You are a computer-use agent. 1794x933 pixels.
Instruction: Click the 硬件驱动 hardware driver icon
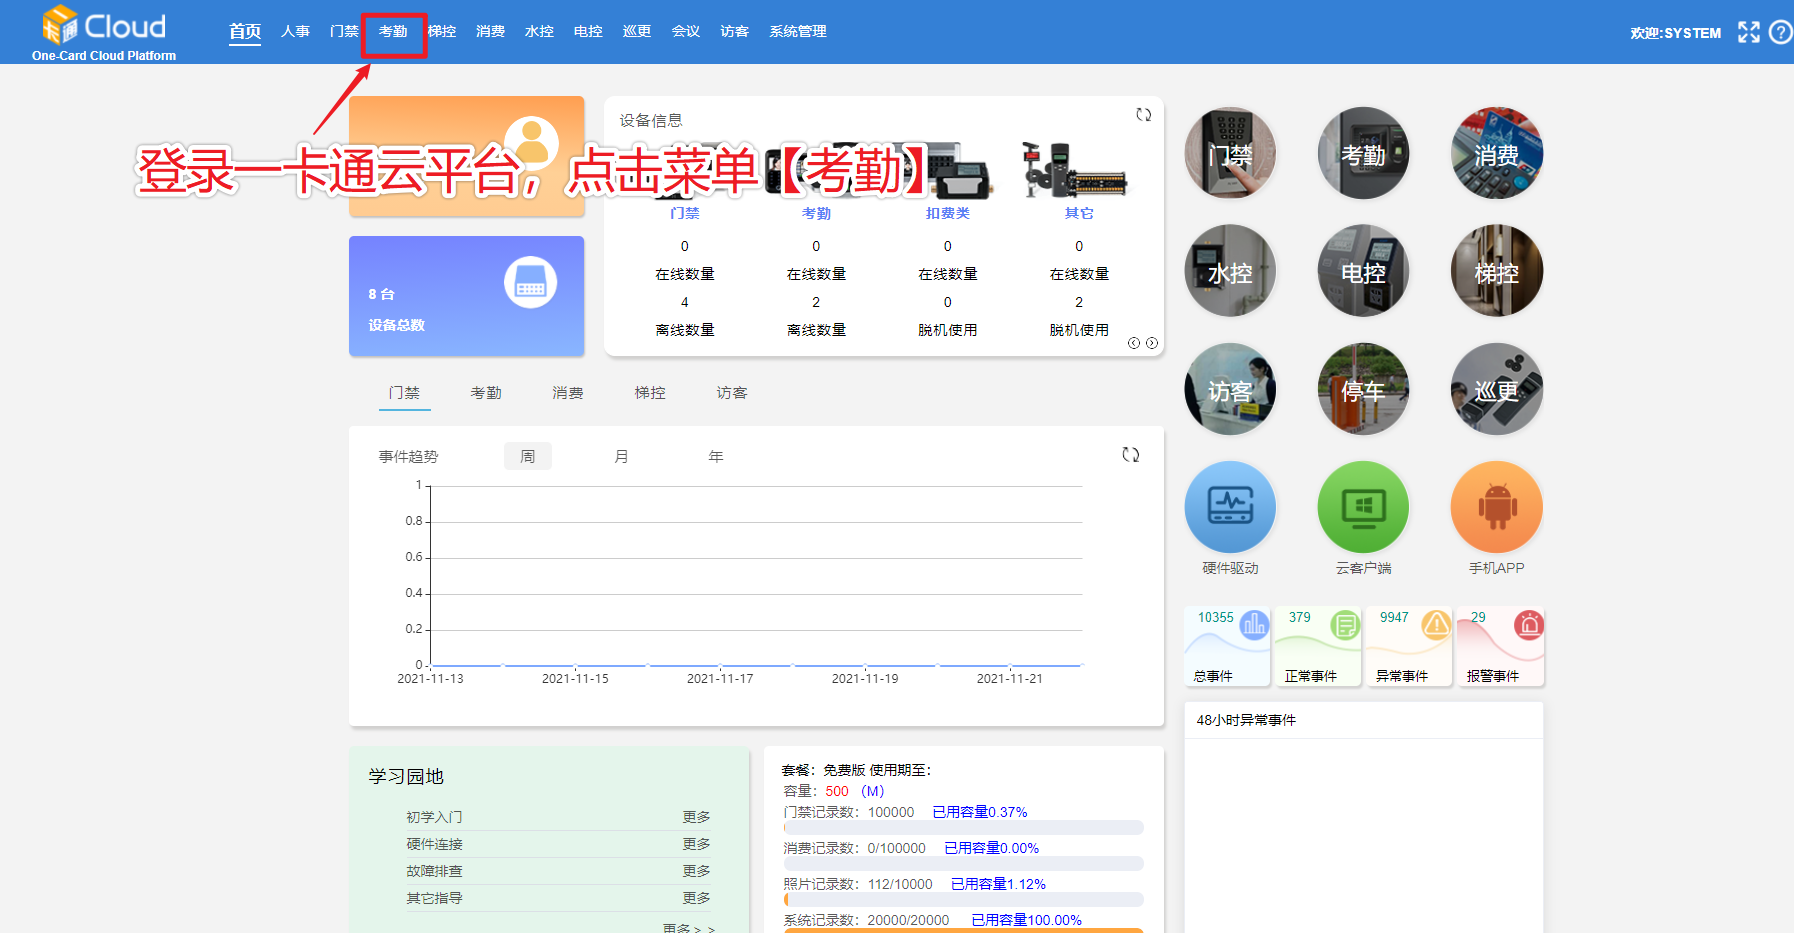1230,507
